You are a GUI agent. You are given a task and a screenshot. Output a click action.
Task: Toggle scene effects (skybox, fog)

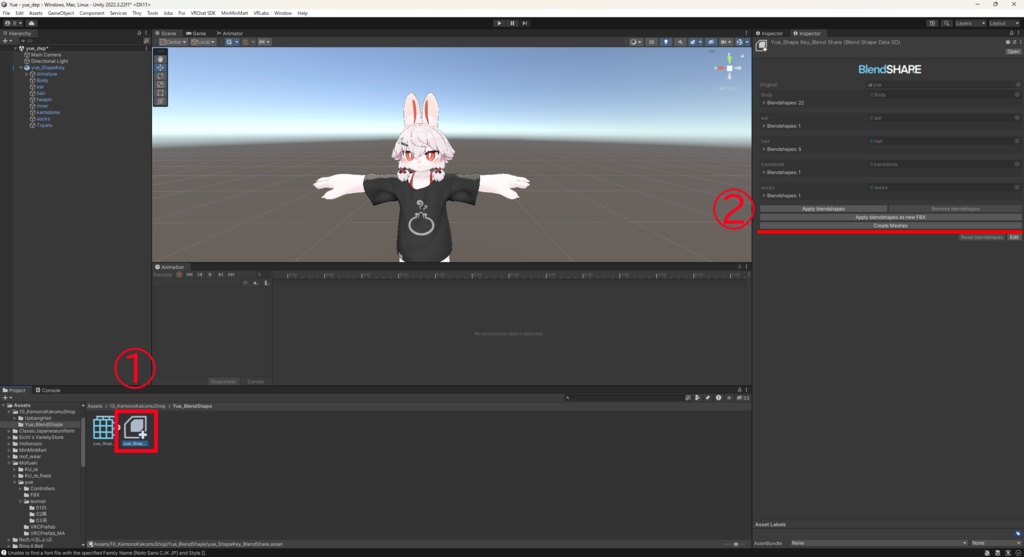coord(694,42)
